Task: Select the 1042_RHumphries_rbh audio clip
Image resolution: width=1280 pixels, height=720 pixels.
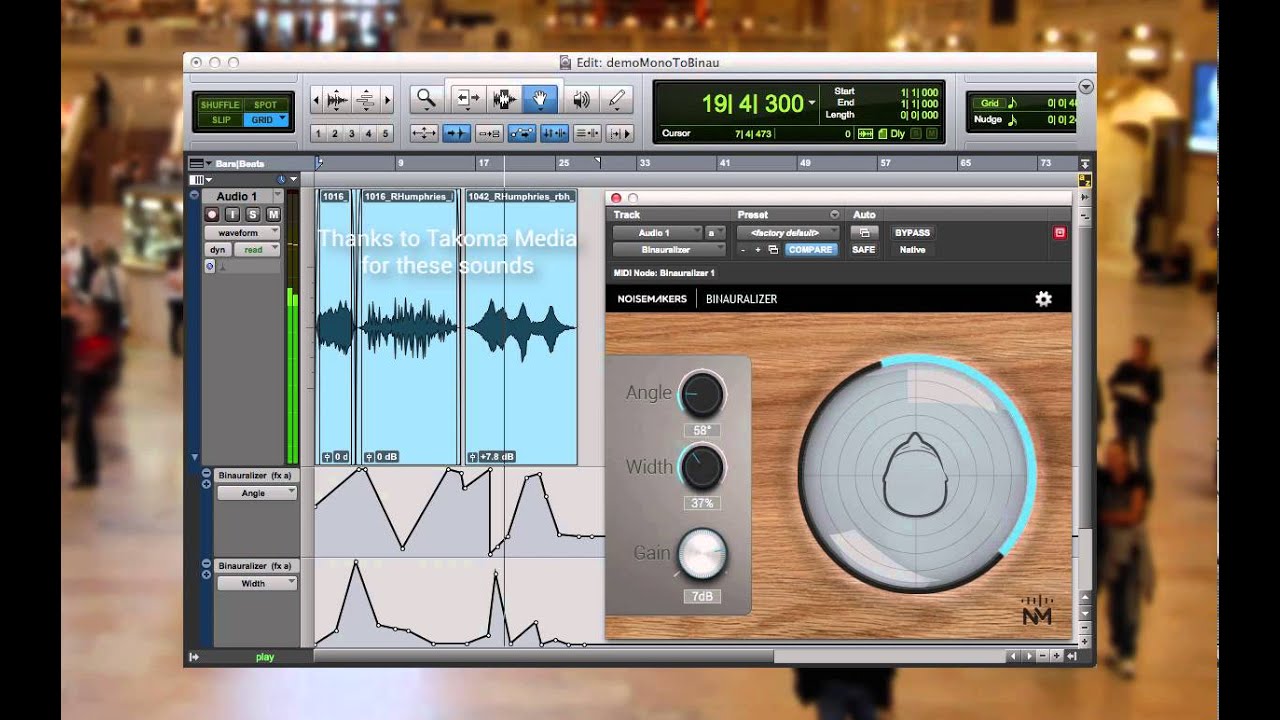Action: (521, 327)
